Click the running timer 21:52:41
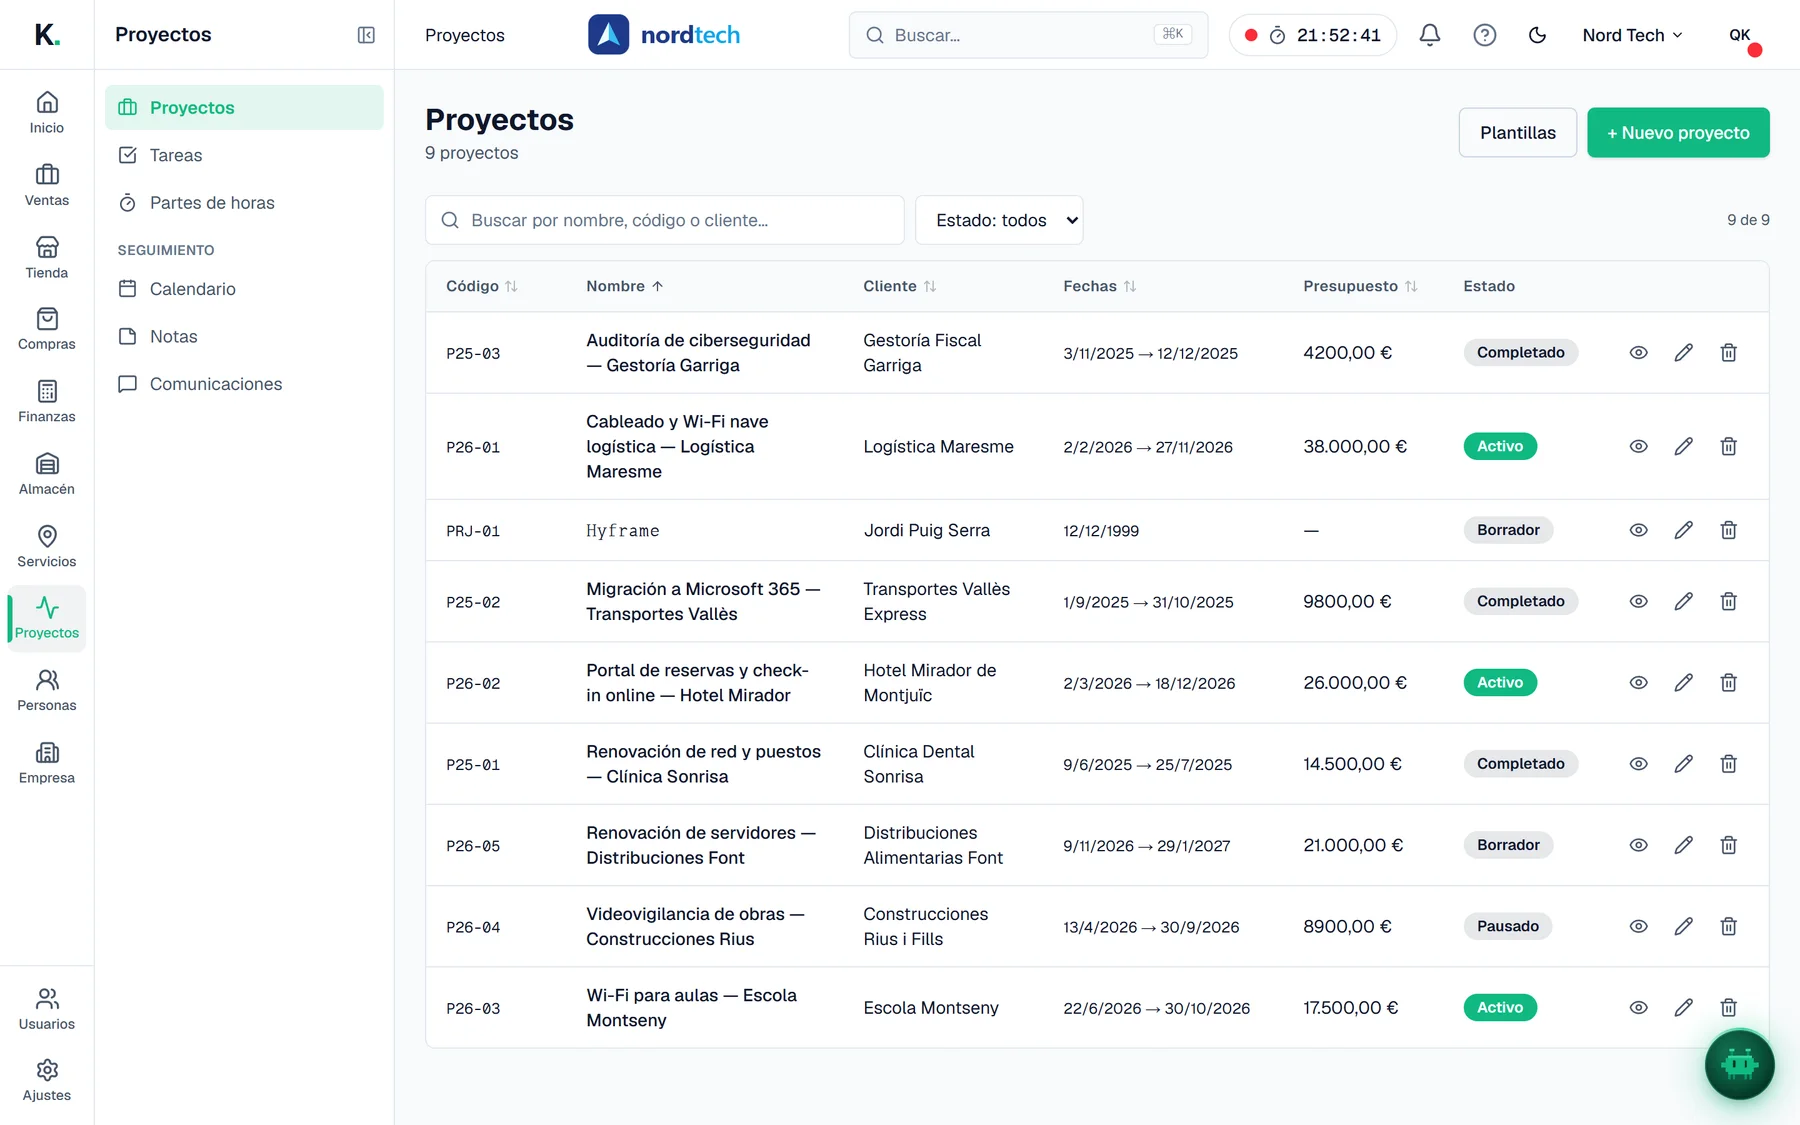Viewport: 1800px width, 1125px height. (1312, 35)
